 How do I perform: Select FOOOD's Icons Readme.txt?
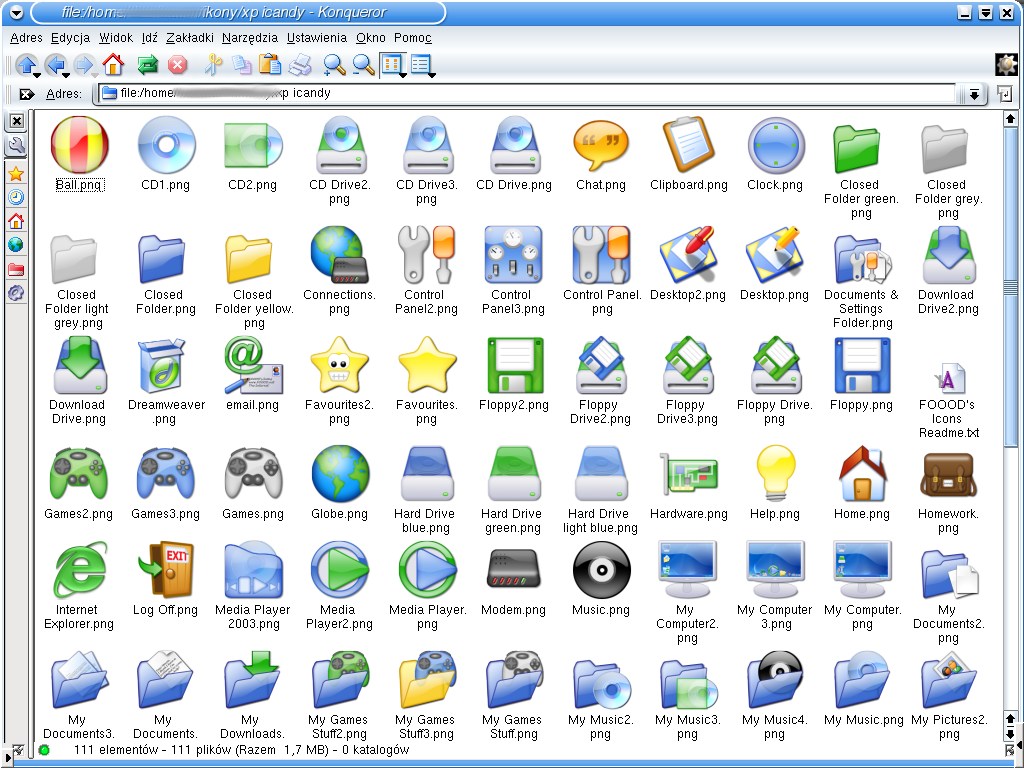948,399
